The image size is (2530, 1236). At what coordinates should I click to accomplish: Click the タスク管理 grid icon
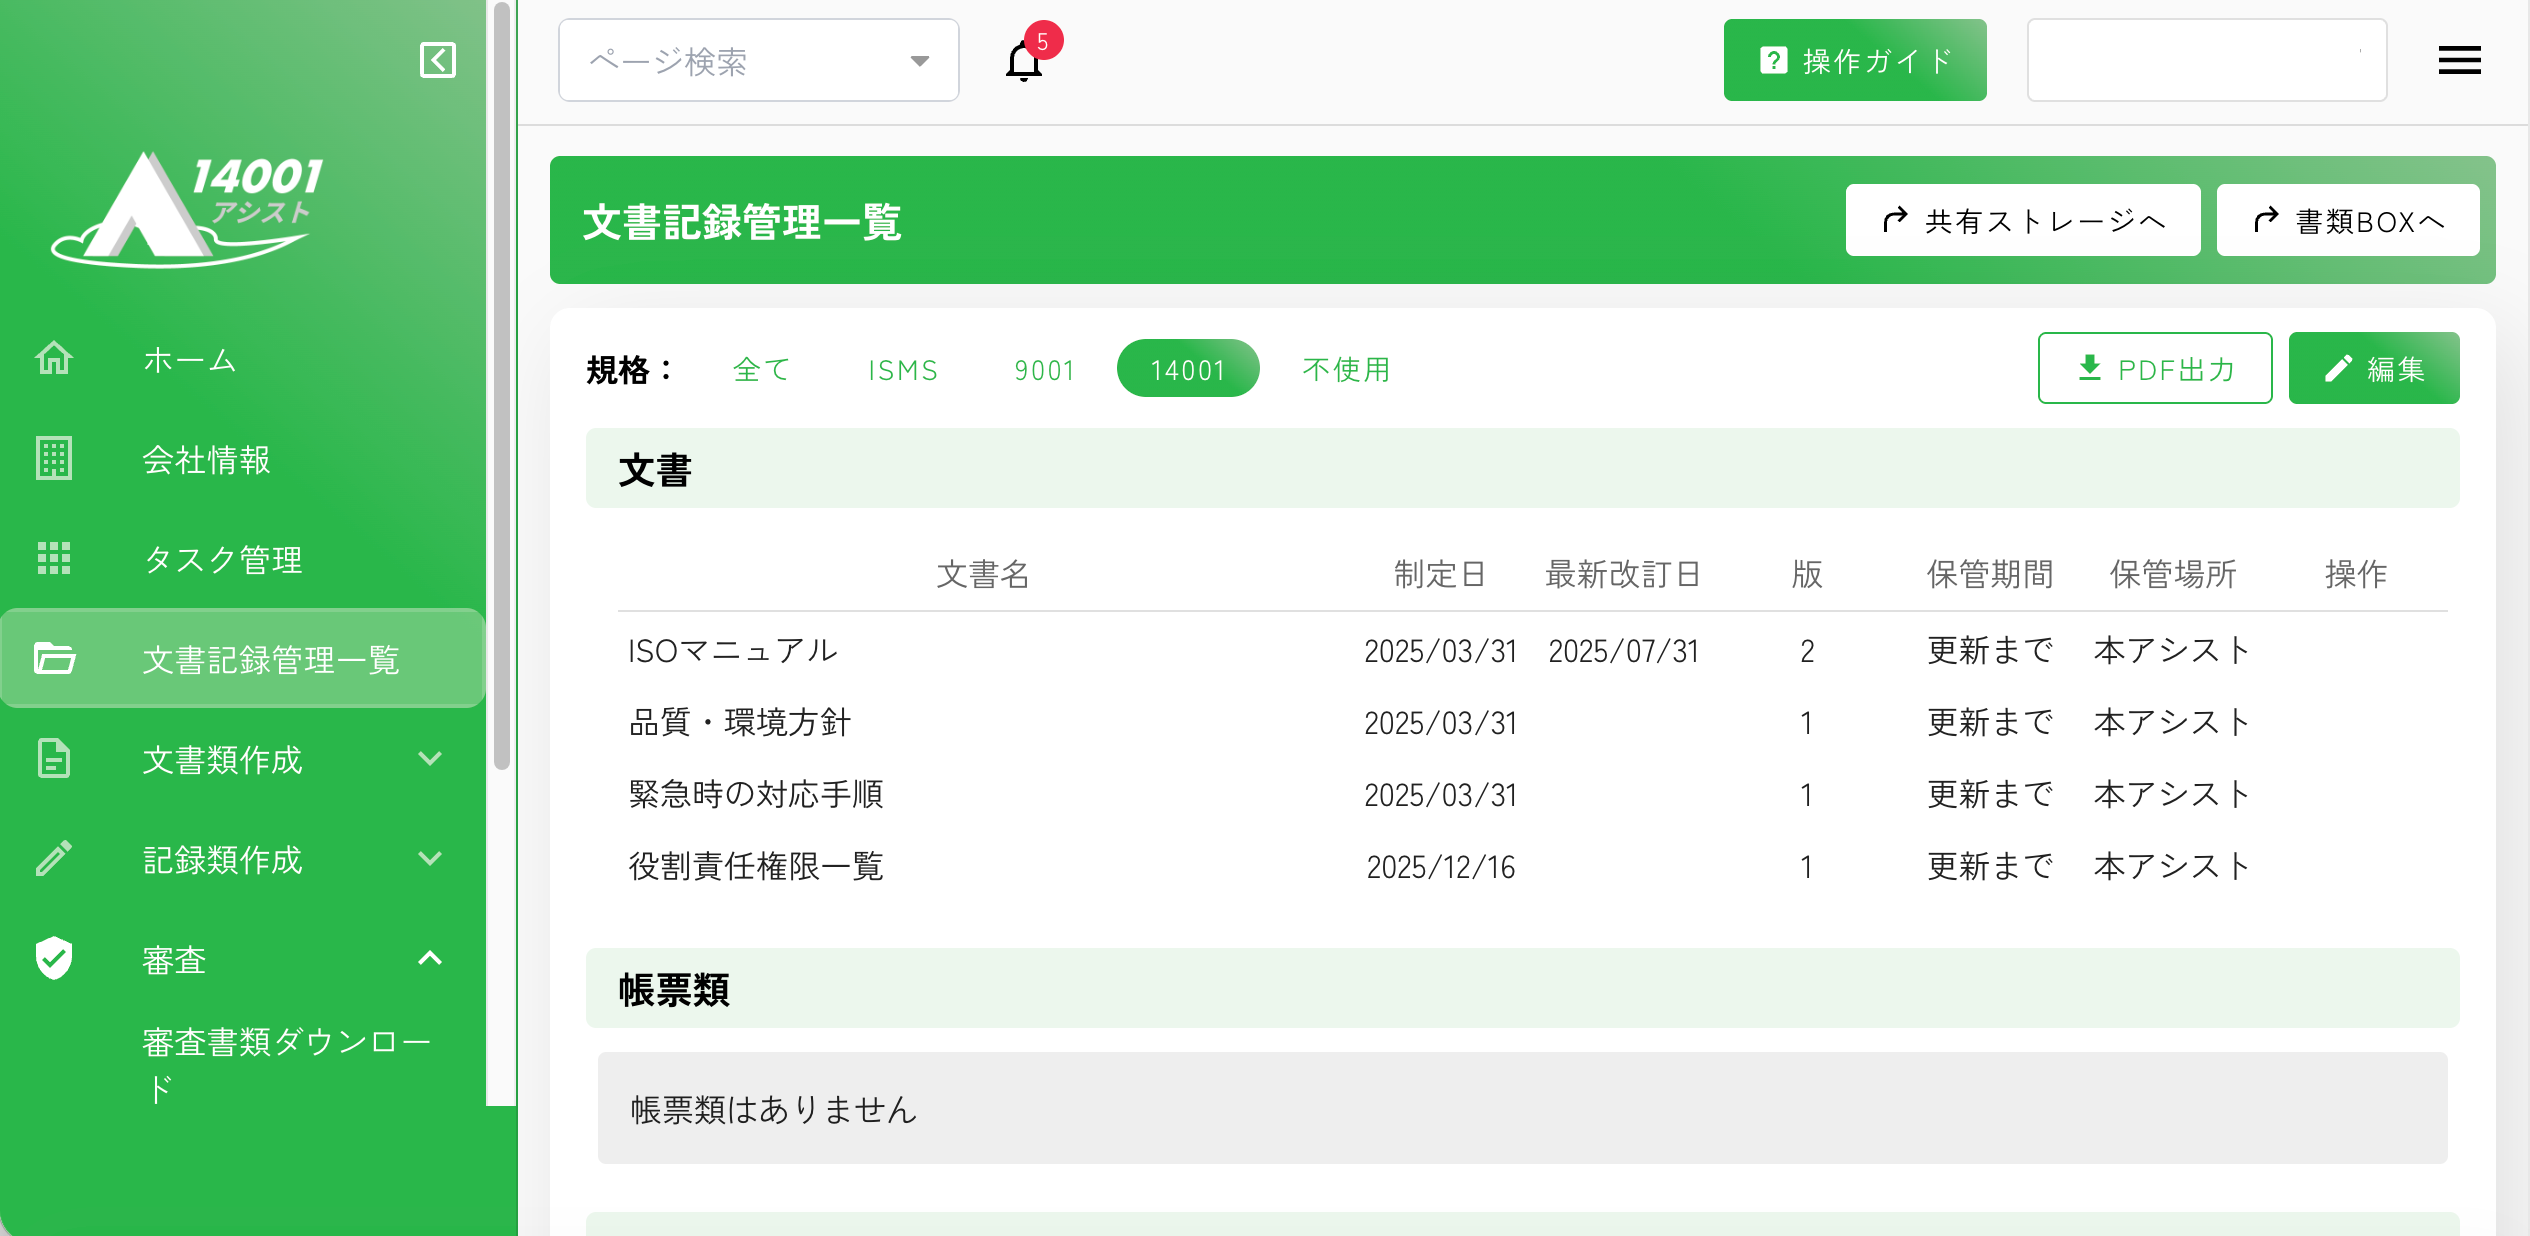click(x=54, y=558)
